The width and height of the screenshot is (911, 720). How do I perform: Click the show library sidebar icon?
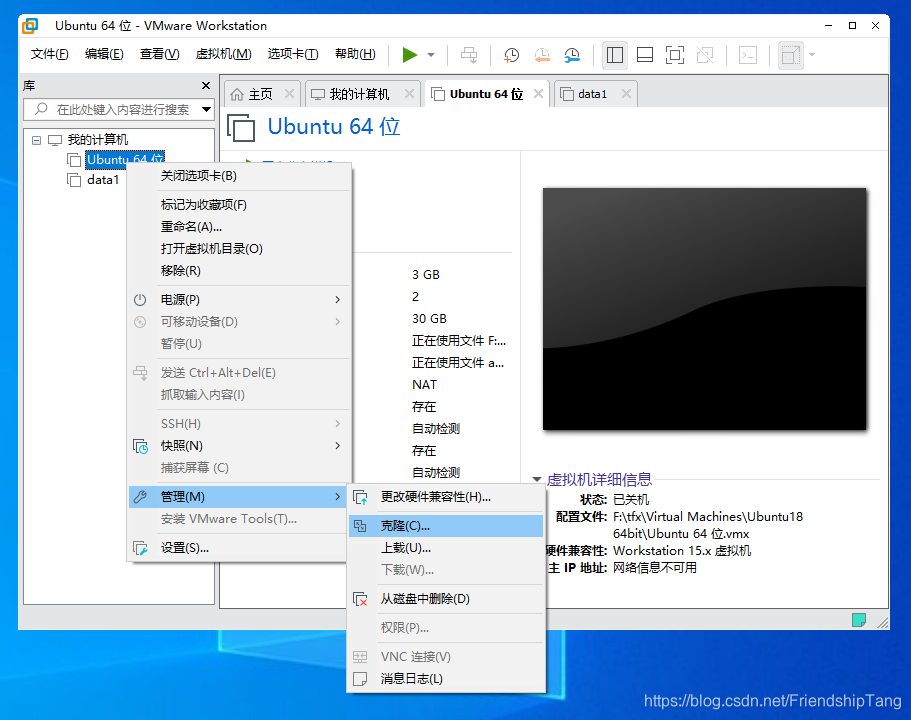click(614, 55)
